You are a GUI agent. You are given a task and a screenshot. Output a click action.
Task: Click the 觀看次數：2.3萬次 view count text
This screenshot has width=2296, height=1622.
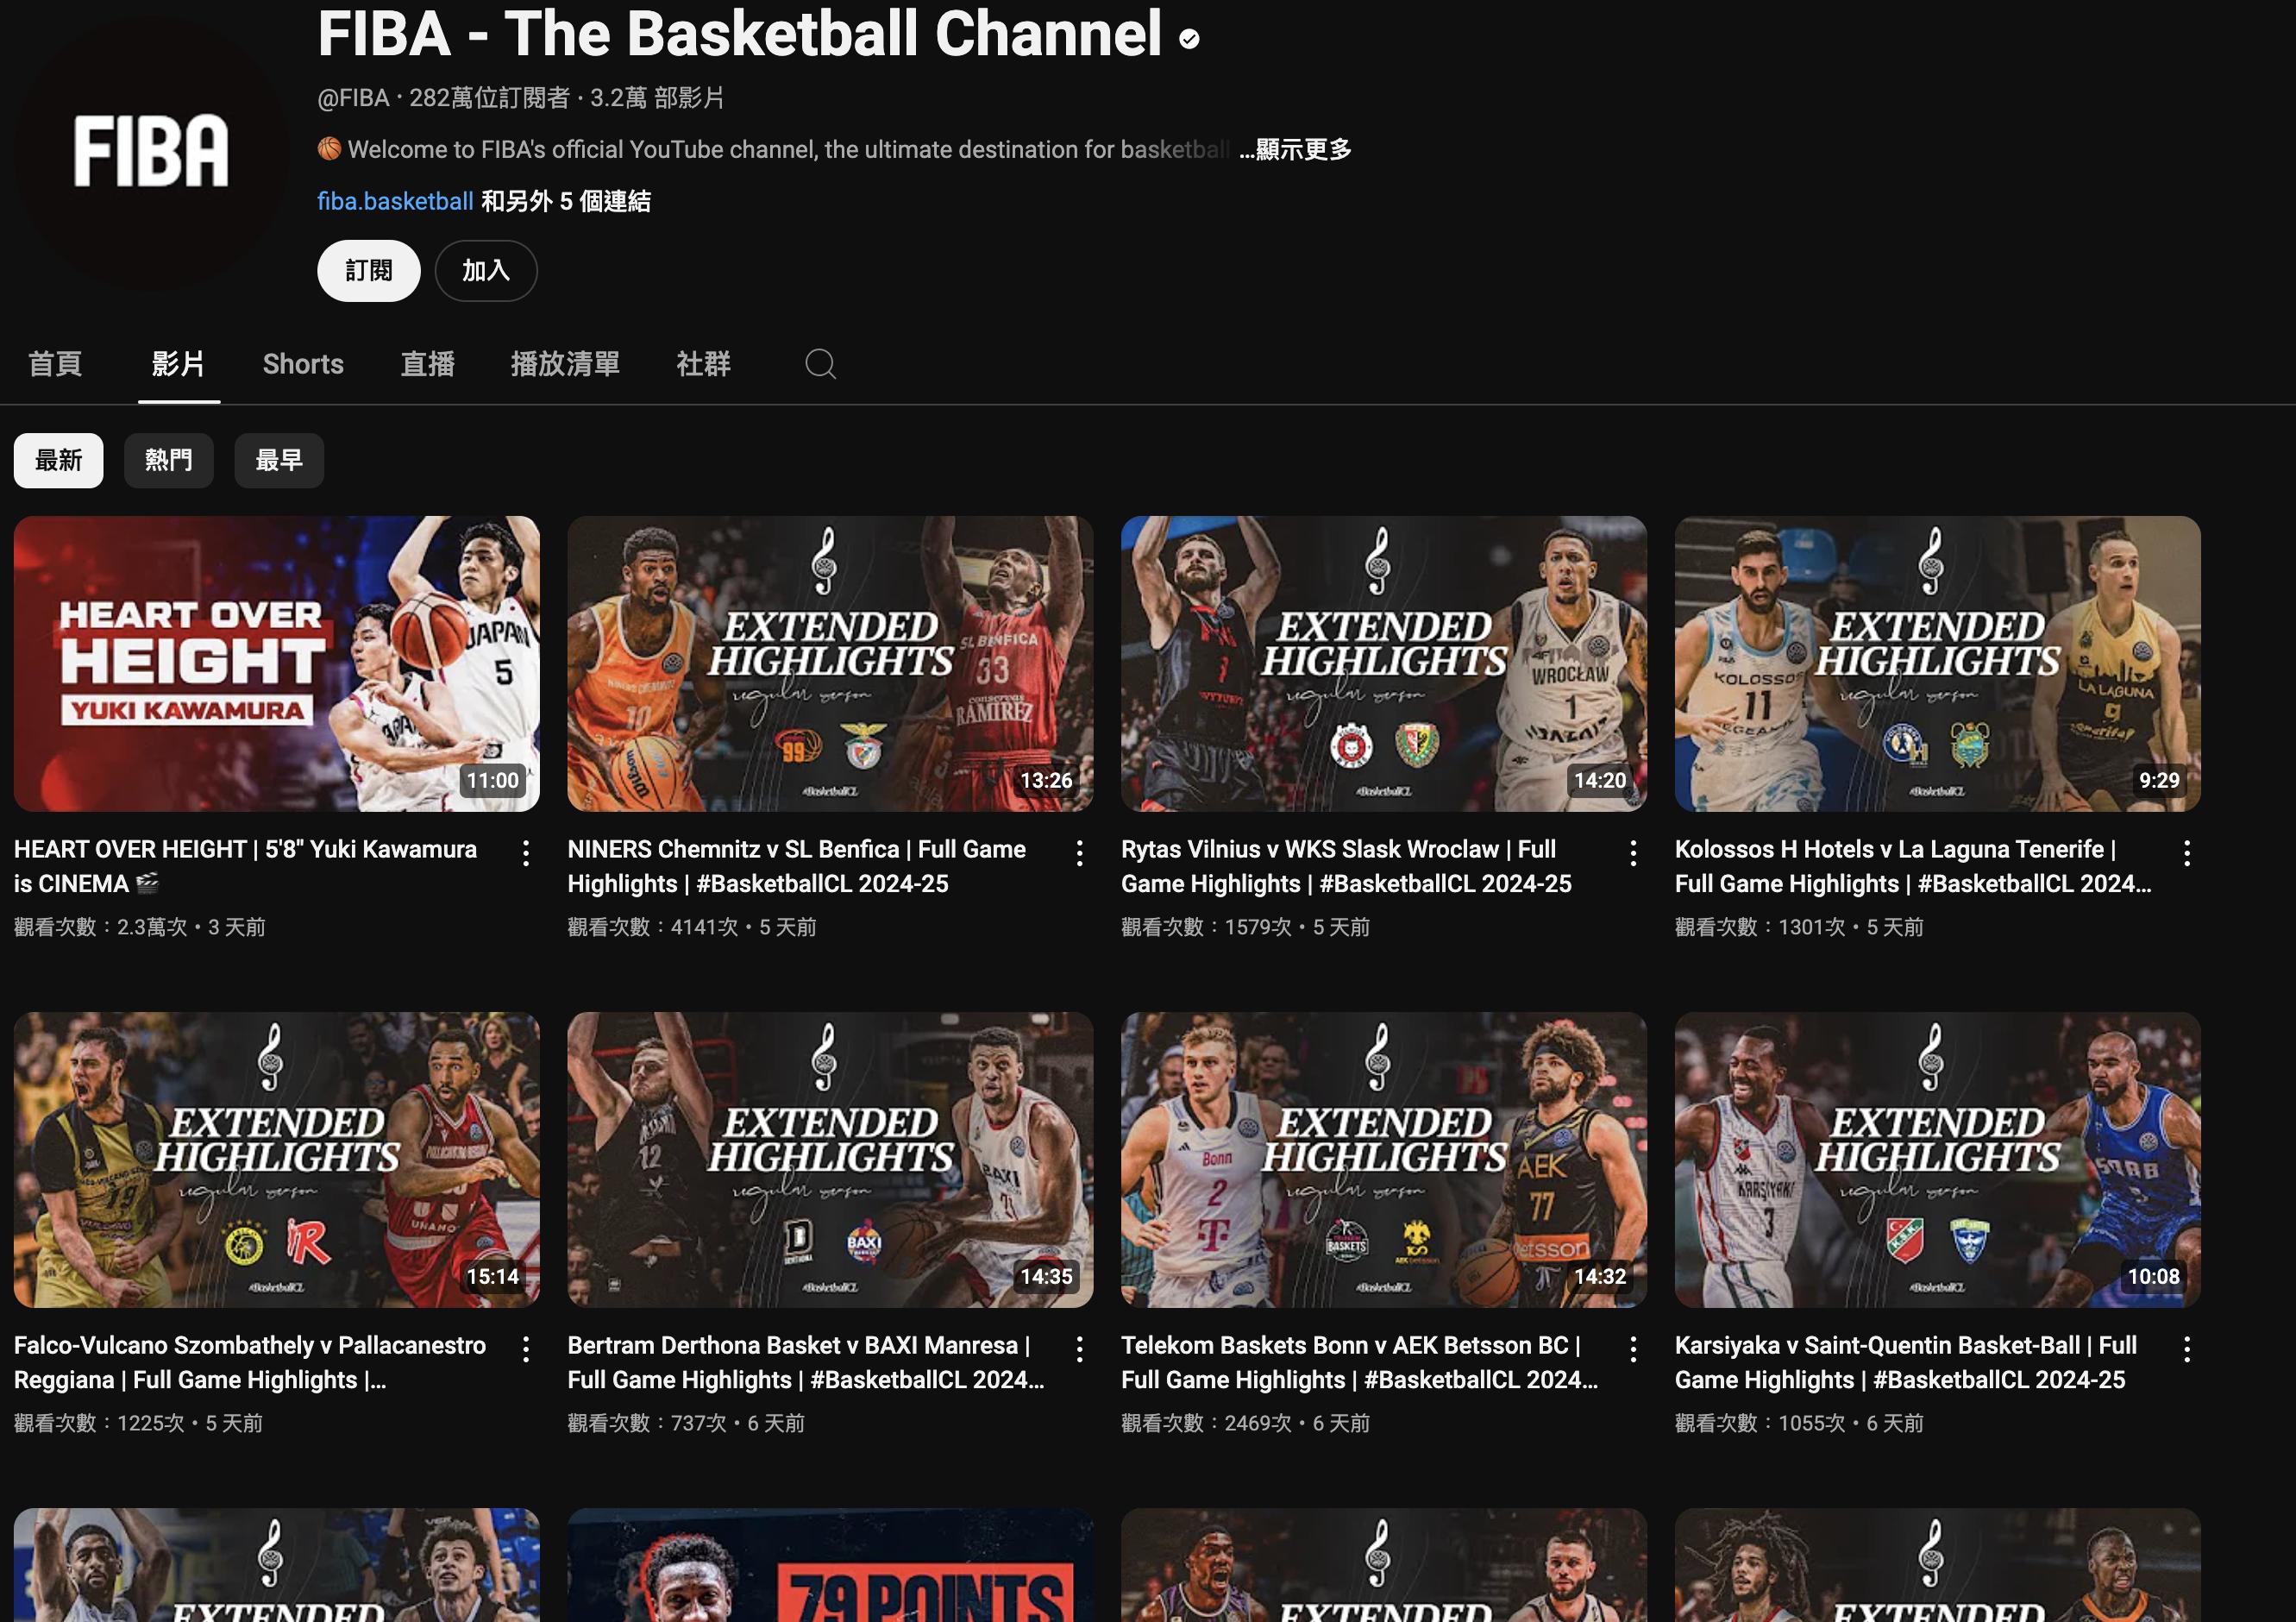point(100,927)
